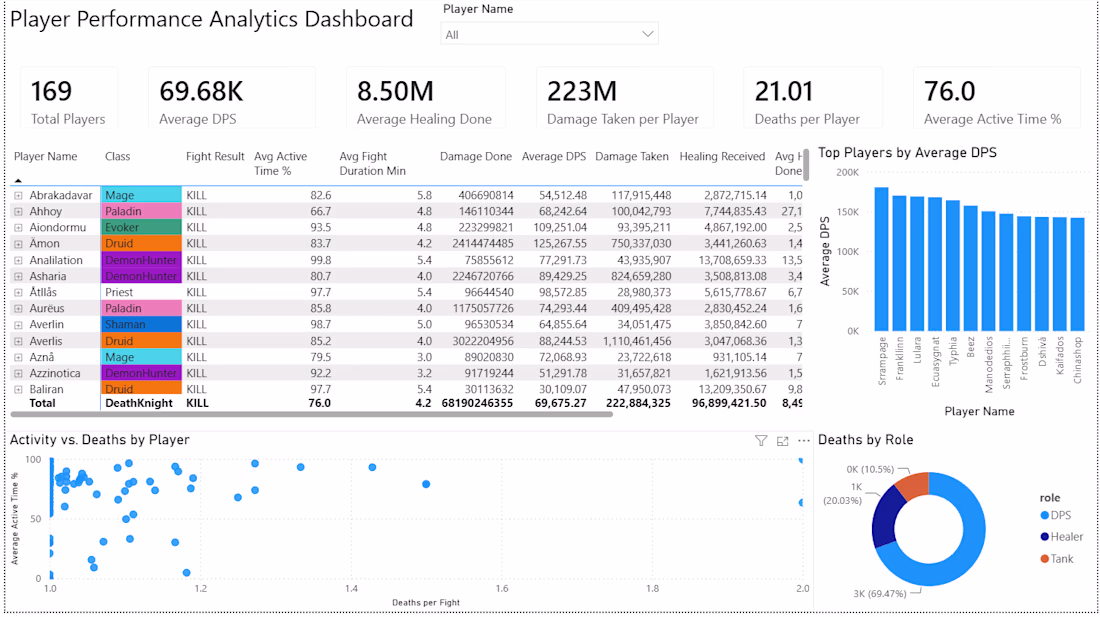
Task: Click the DPS legend color marker
Action: tap(1045, 515)
